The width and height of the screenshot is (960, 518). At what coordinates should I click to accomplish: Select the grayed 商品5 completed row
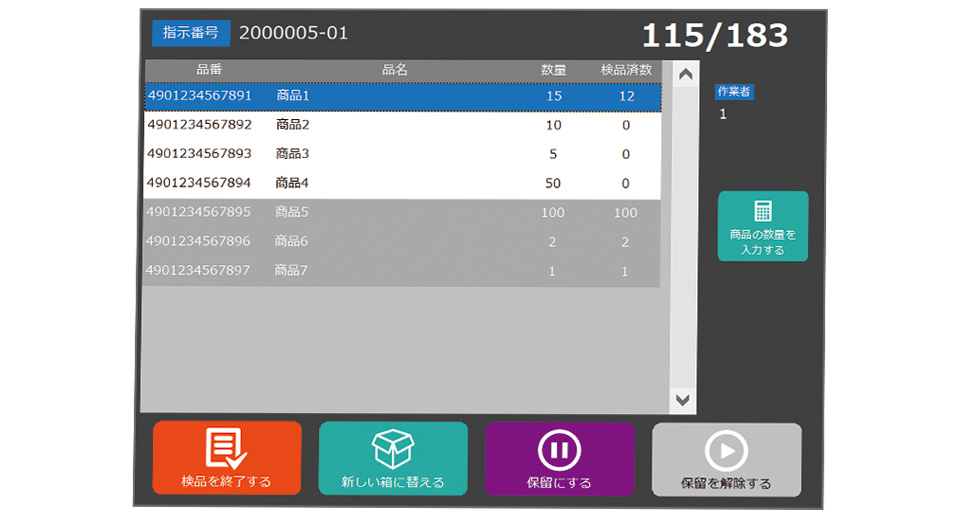tap(400, 212)
